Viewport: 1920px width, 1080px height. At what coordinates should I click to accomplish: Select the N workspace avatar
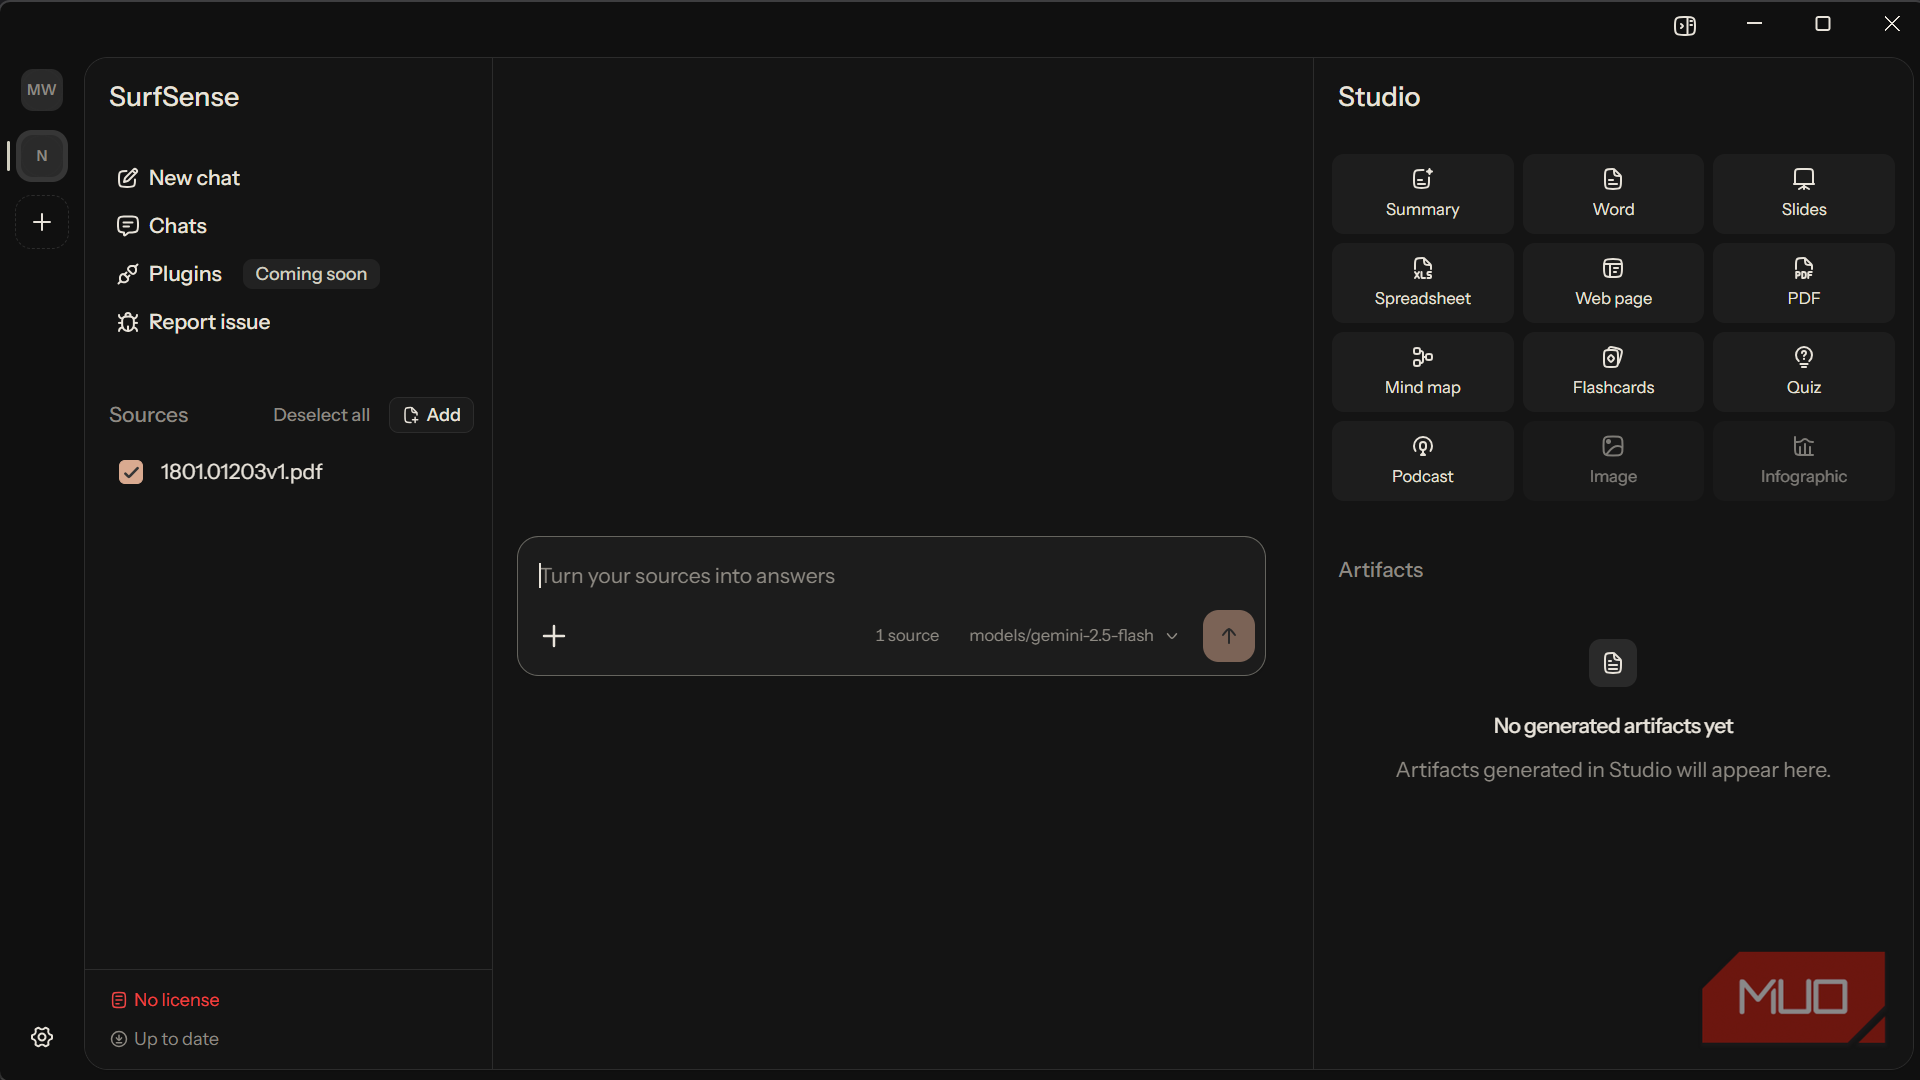[42, 156]
